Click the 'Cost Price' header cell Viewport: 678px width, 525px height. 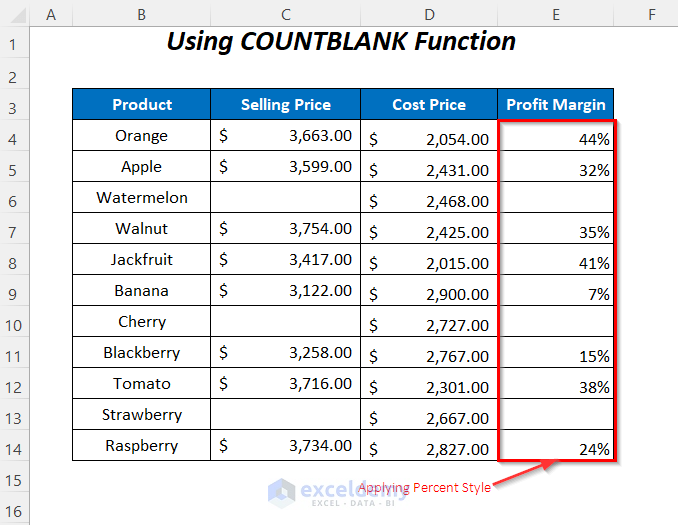point(429,104)
